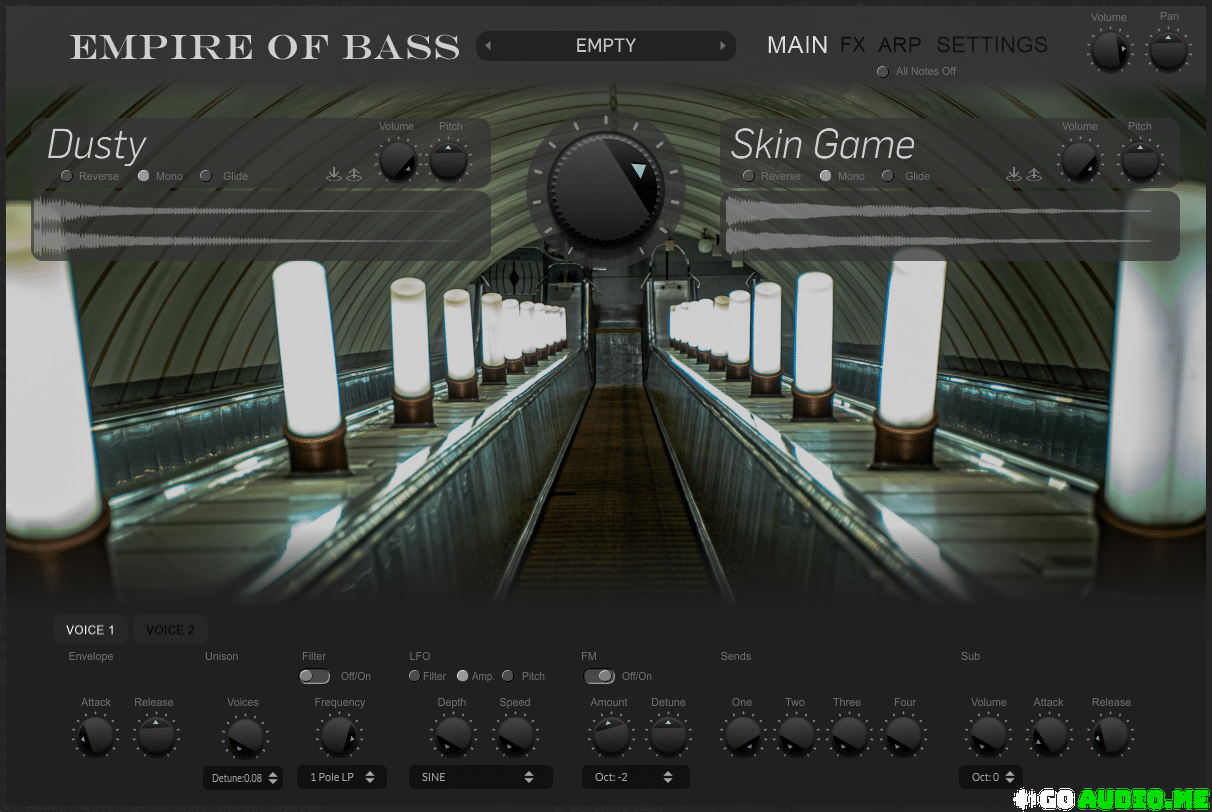This screenshot has height=812, width=1212.
Task: Switch to the MAIN page
Action: pos(797,45)
